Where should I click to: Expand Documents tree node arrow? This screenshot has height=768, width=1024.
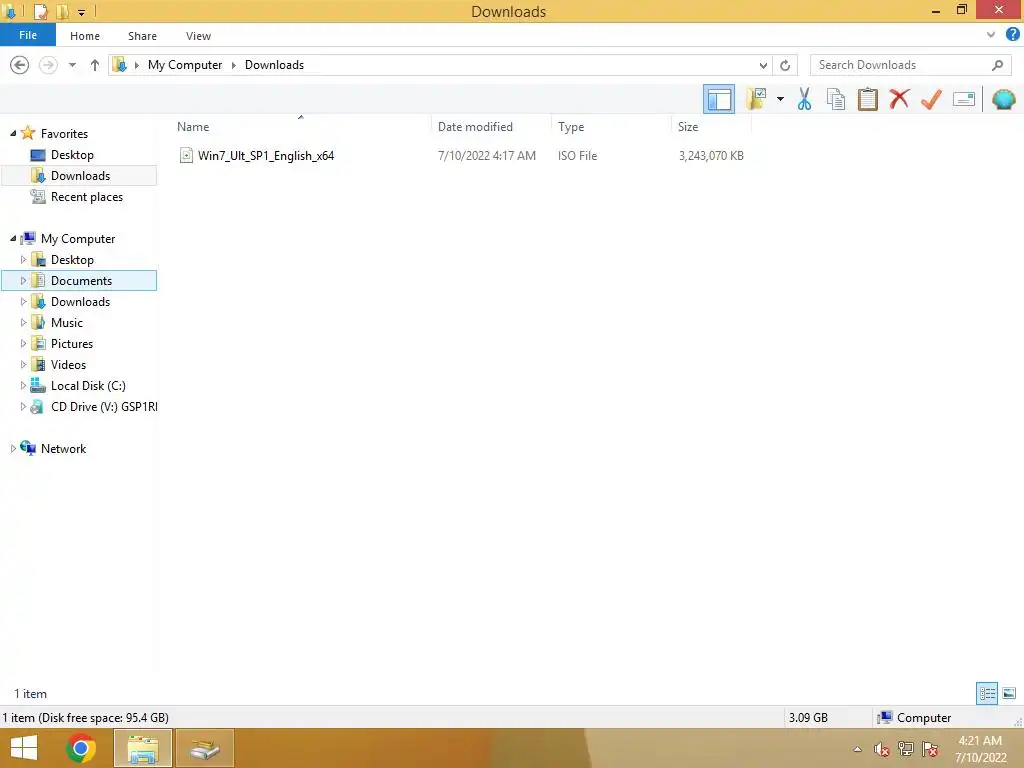pyautogui.click(x=24, y=281)
